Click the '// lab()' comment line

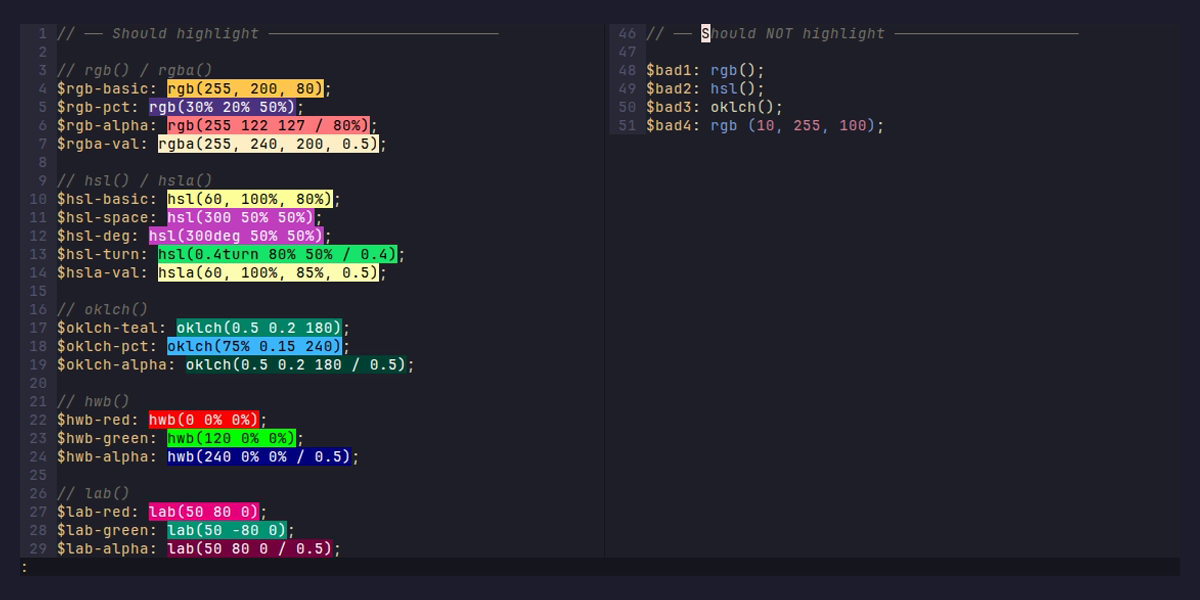(x=94, y=493)
